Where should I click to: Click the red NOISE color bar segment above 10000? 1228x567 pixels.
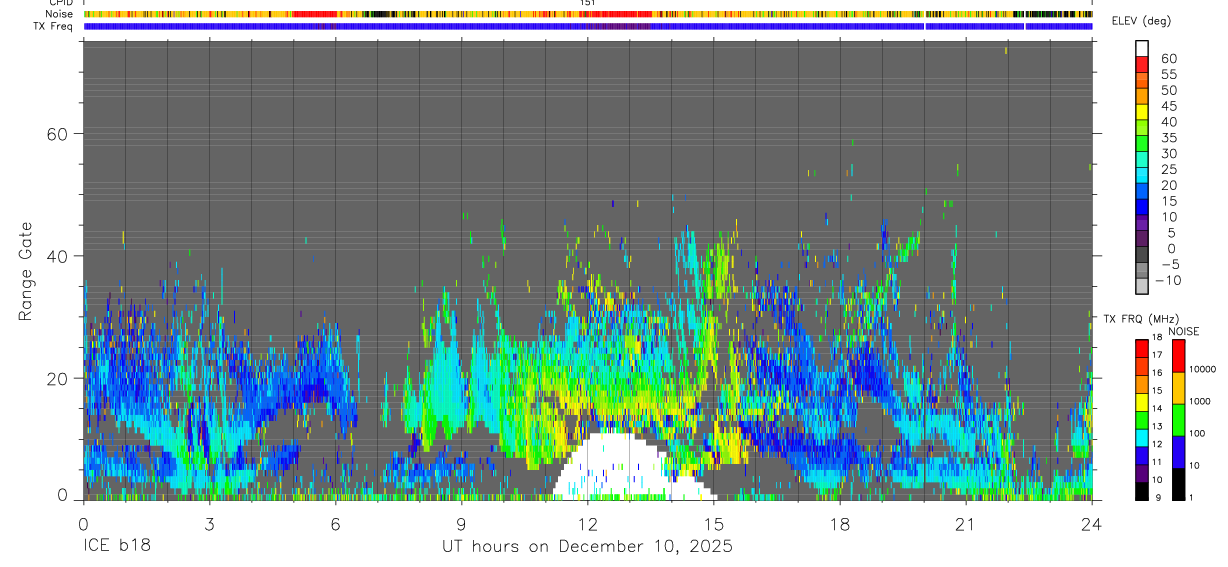click(1178, 355)
